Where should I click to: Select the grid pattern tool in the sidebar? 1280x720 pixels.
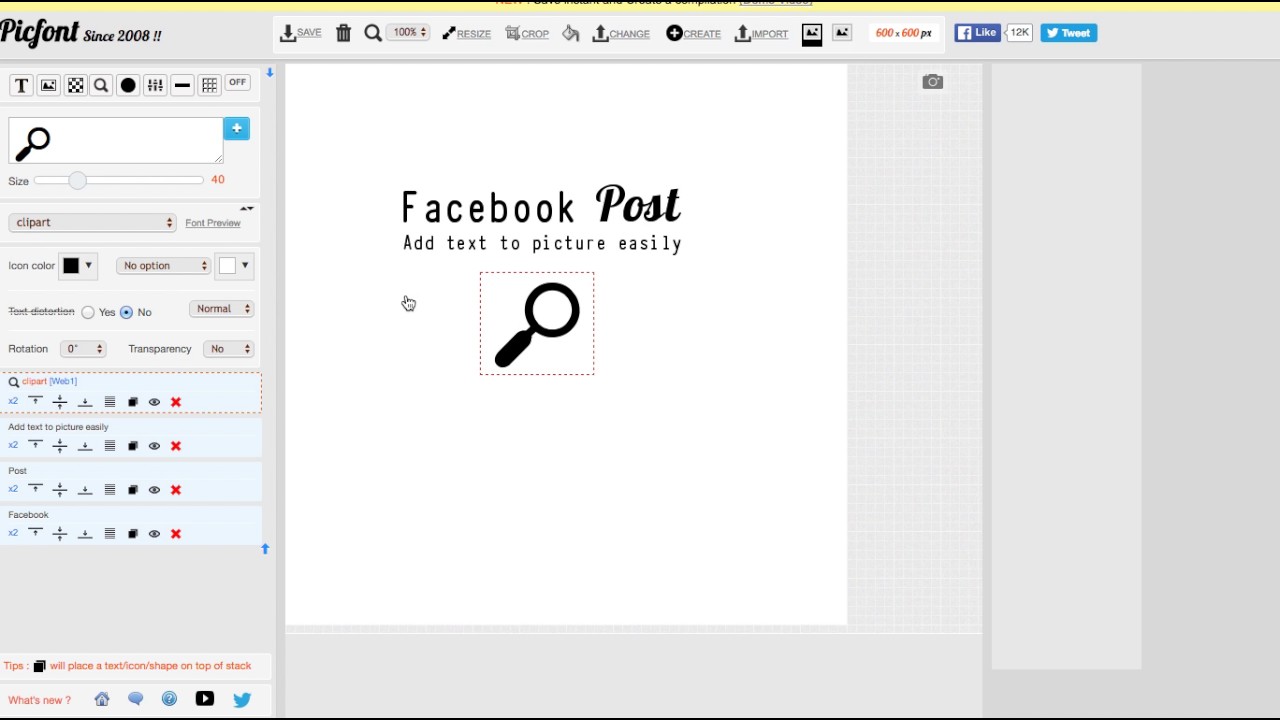coord(209,84)
